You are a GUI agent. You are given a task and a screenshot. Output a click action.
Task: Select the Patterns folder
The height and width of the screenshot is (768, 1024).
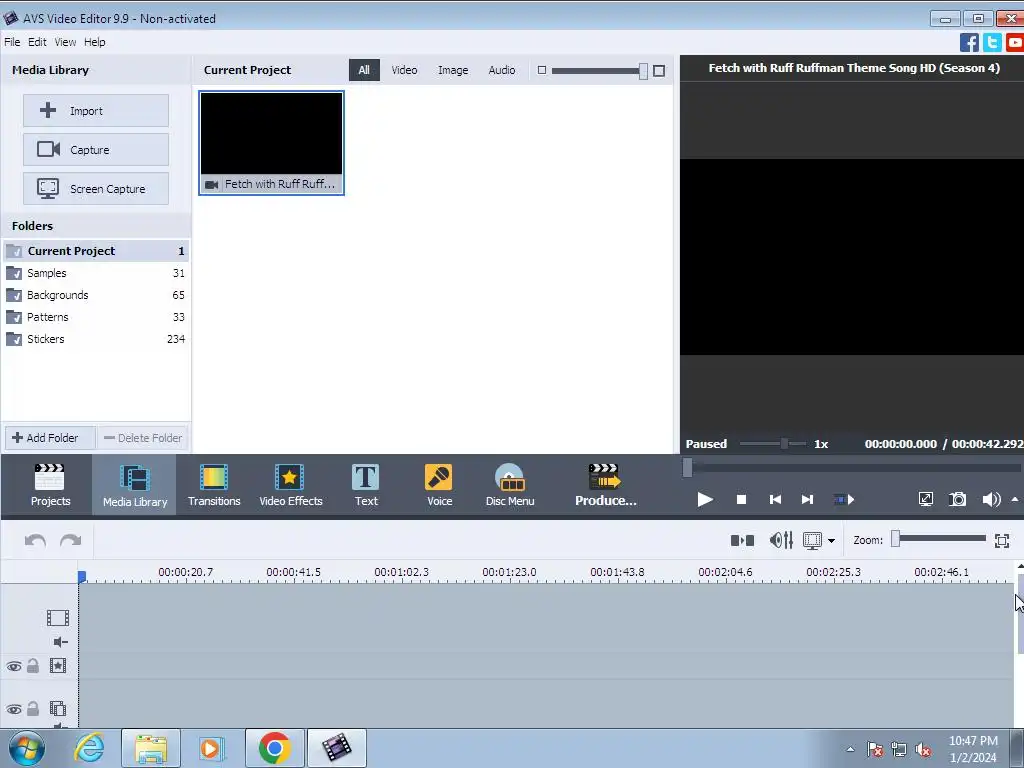pos(96,317)
